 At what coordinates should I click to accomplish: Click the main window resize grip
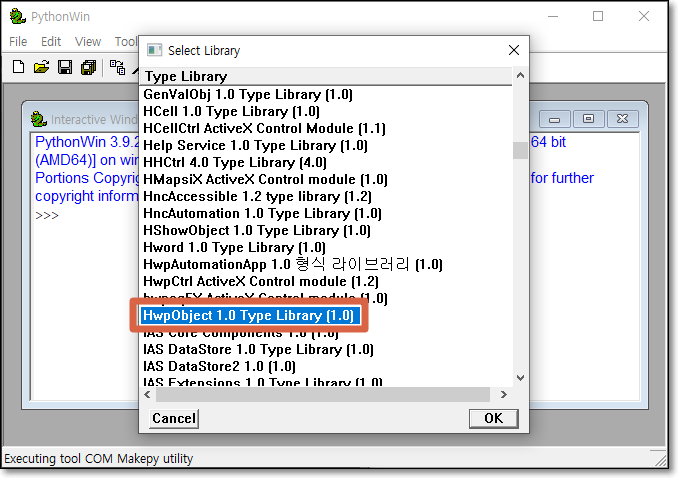tap(659, 459)
